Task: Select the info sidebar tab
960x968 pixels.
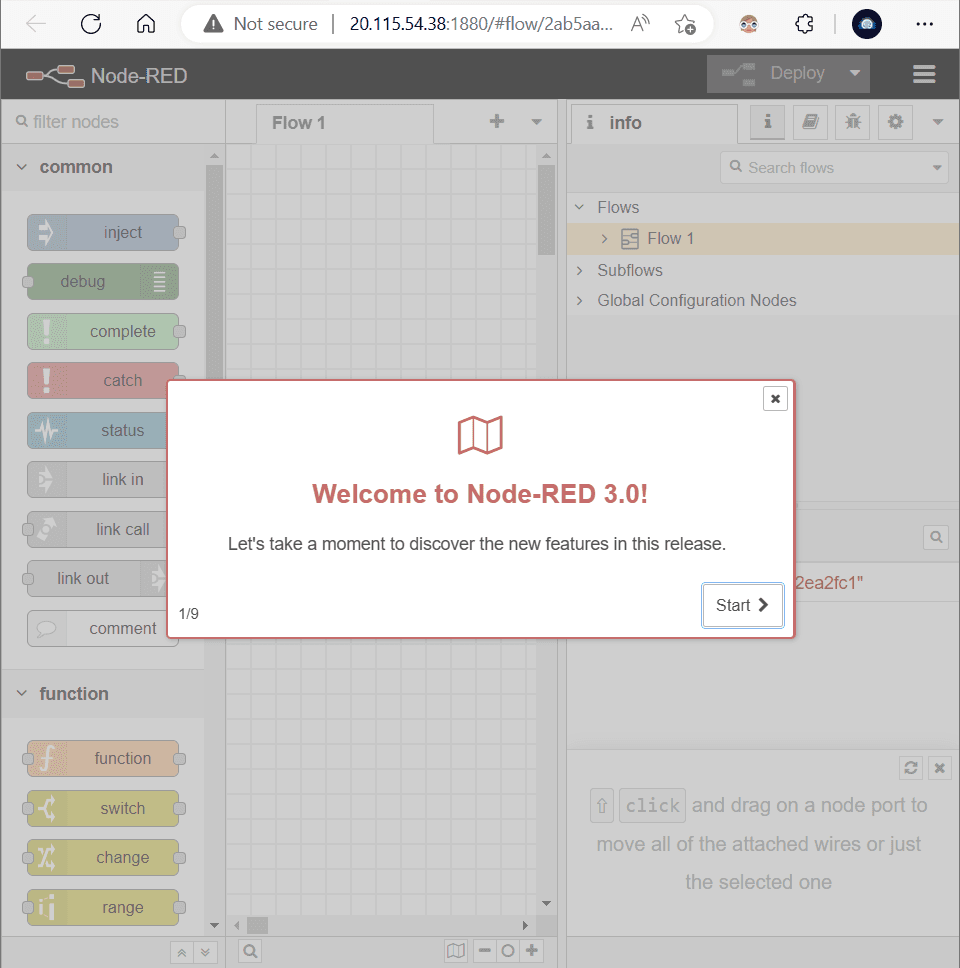Action: [x=654, y=123]
